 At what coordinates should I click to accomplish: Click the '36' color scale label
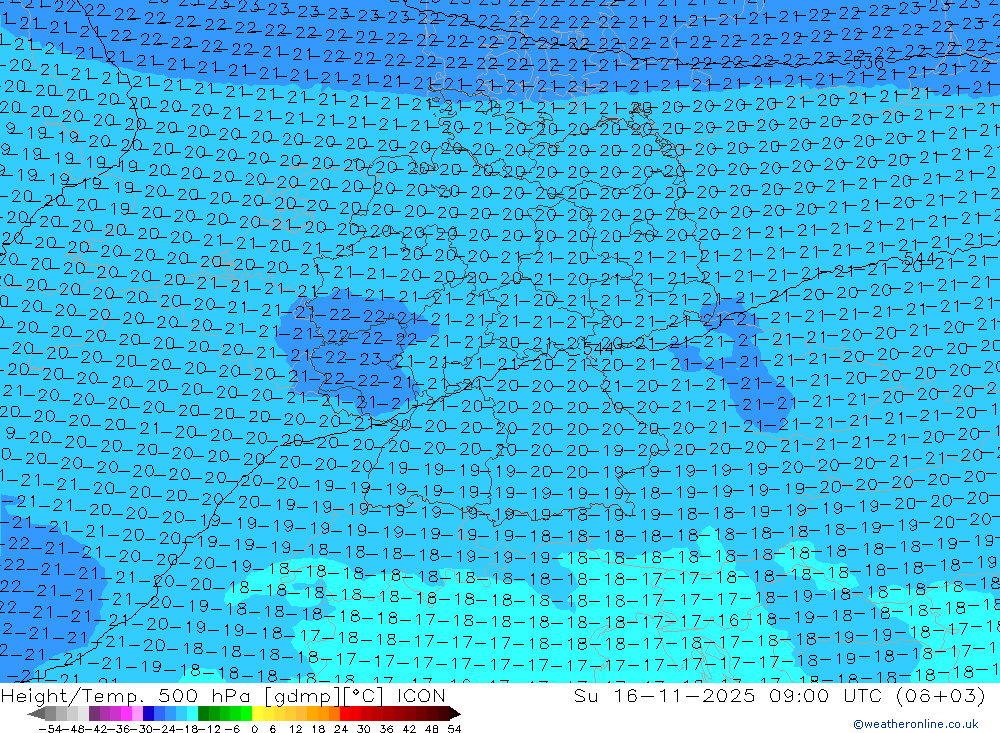[x=386, y=729]
